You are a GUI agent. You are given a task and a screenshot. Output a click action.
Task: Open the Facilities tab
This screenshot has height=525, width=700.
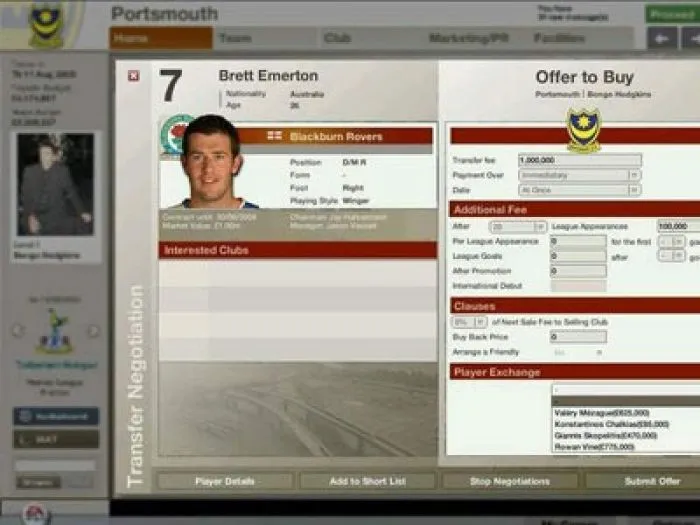580,38
